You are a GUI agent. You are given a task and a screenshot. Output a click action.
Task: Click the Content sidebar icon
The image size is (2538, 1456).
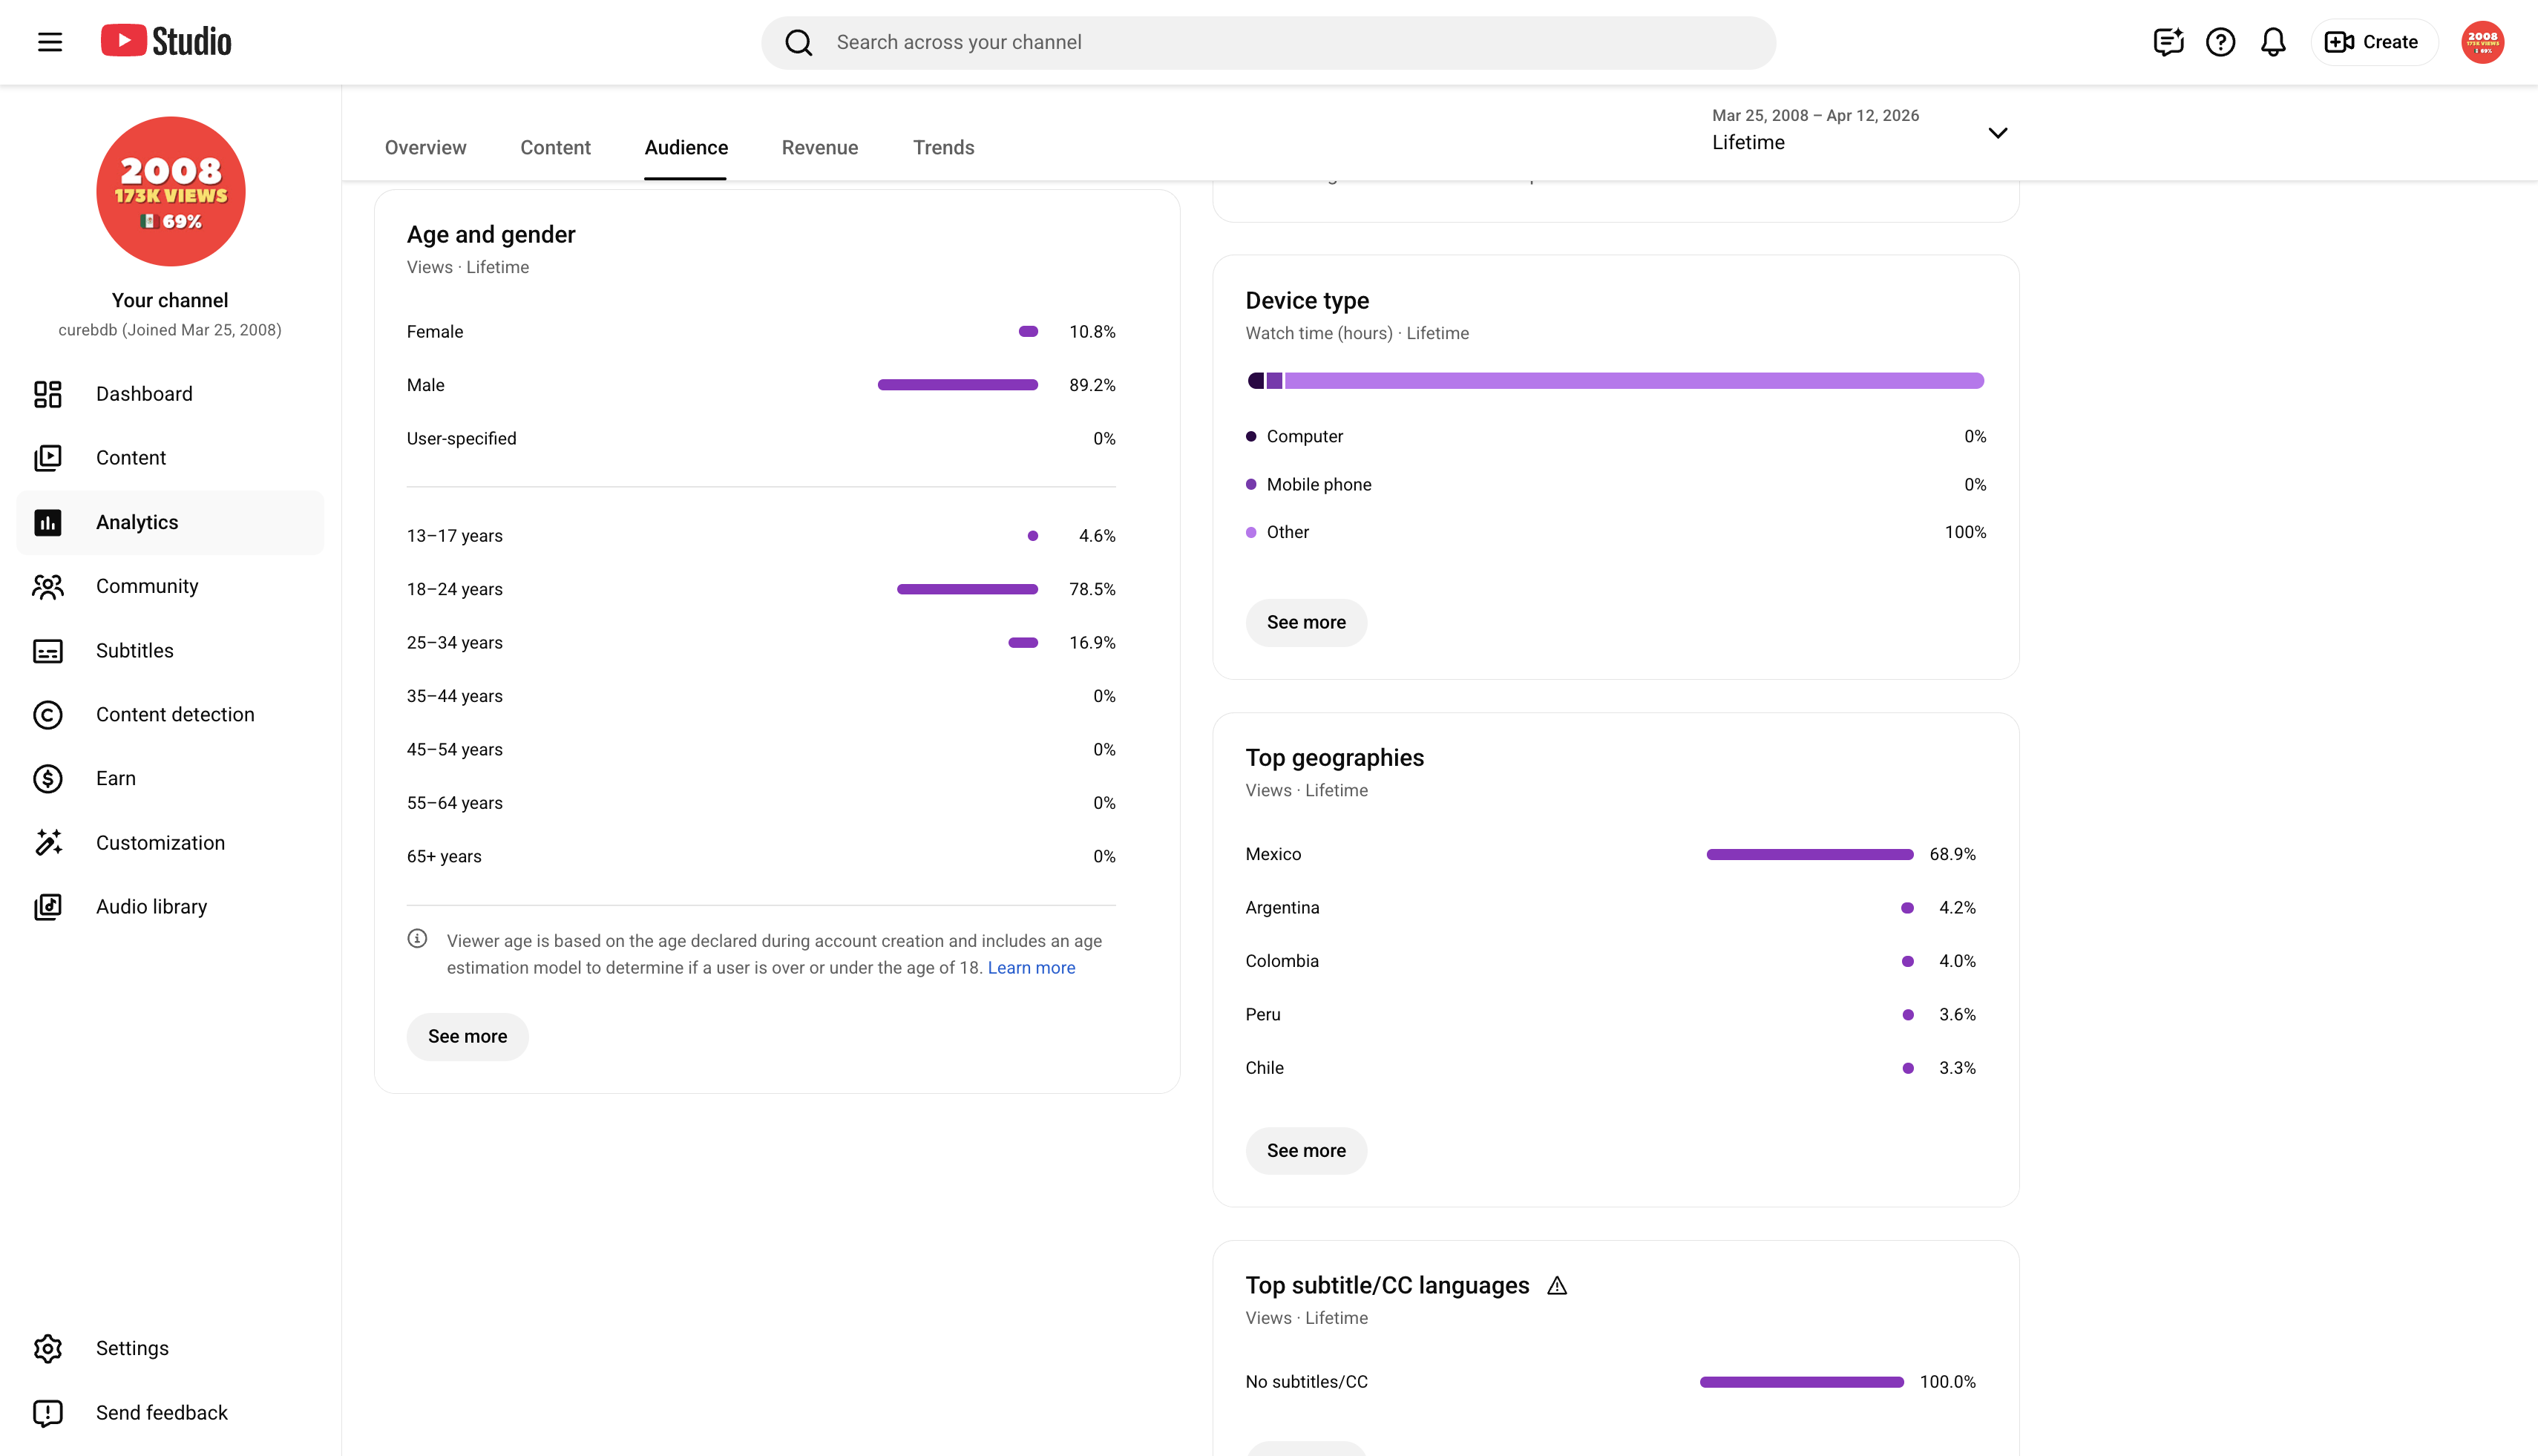tap(48, 458)
